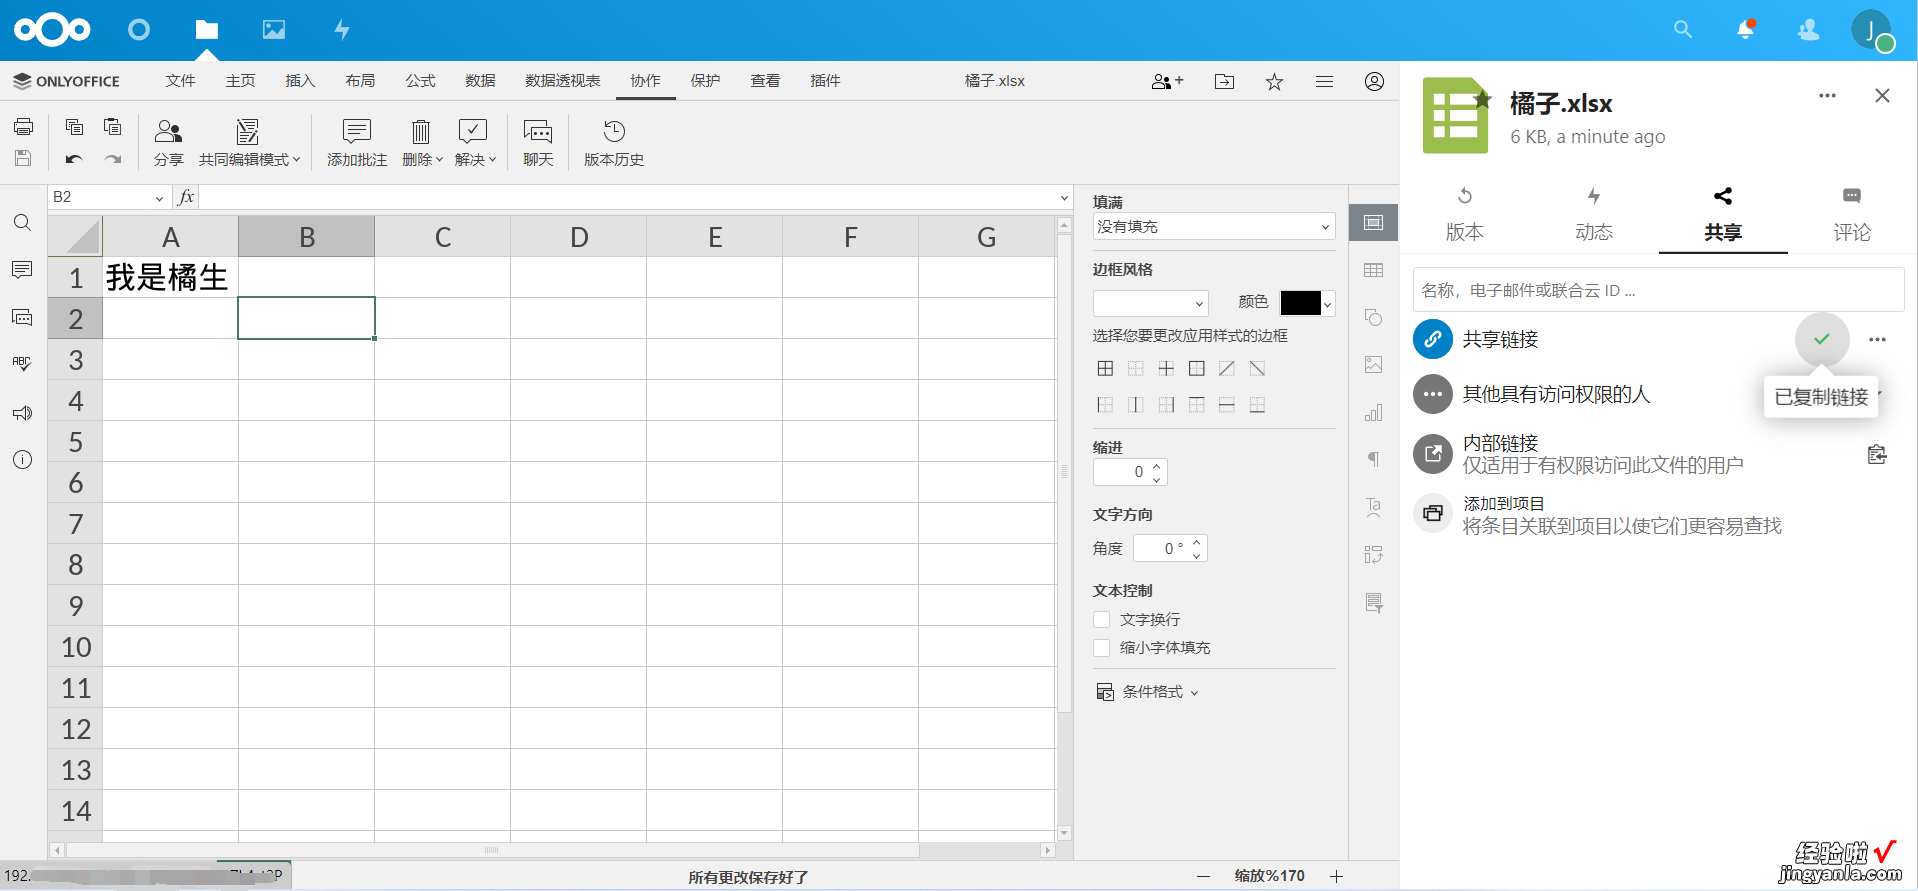Switch to the Formula (公式) tab
This screenshot has width=1918, height=891.
coord(420,81)
